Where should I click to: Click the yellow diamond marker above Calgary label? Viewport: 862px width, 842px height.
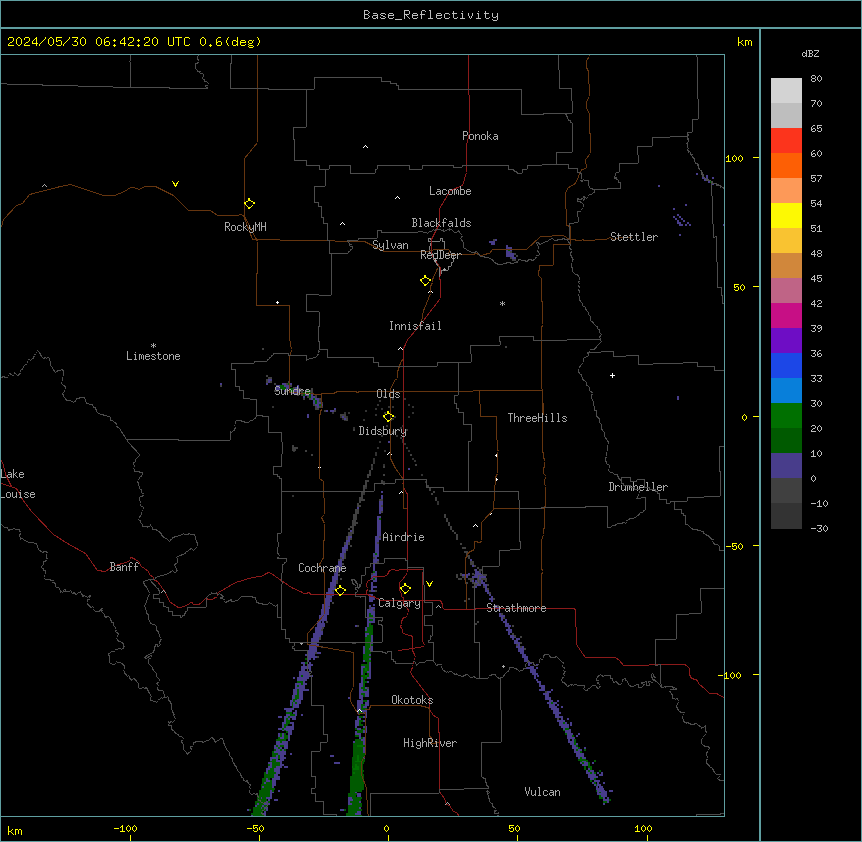click(405, 589)
